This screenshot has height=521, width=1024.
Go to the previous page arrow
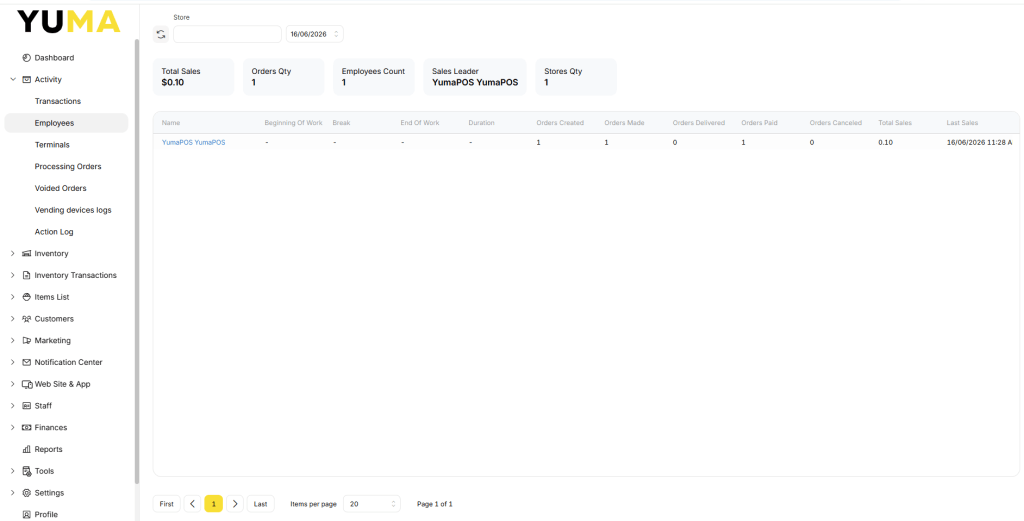click(x=192, y=503)
